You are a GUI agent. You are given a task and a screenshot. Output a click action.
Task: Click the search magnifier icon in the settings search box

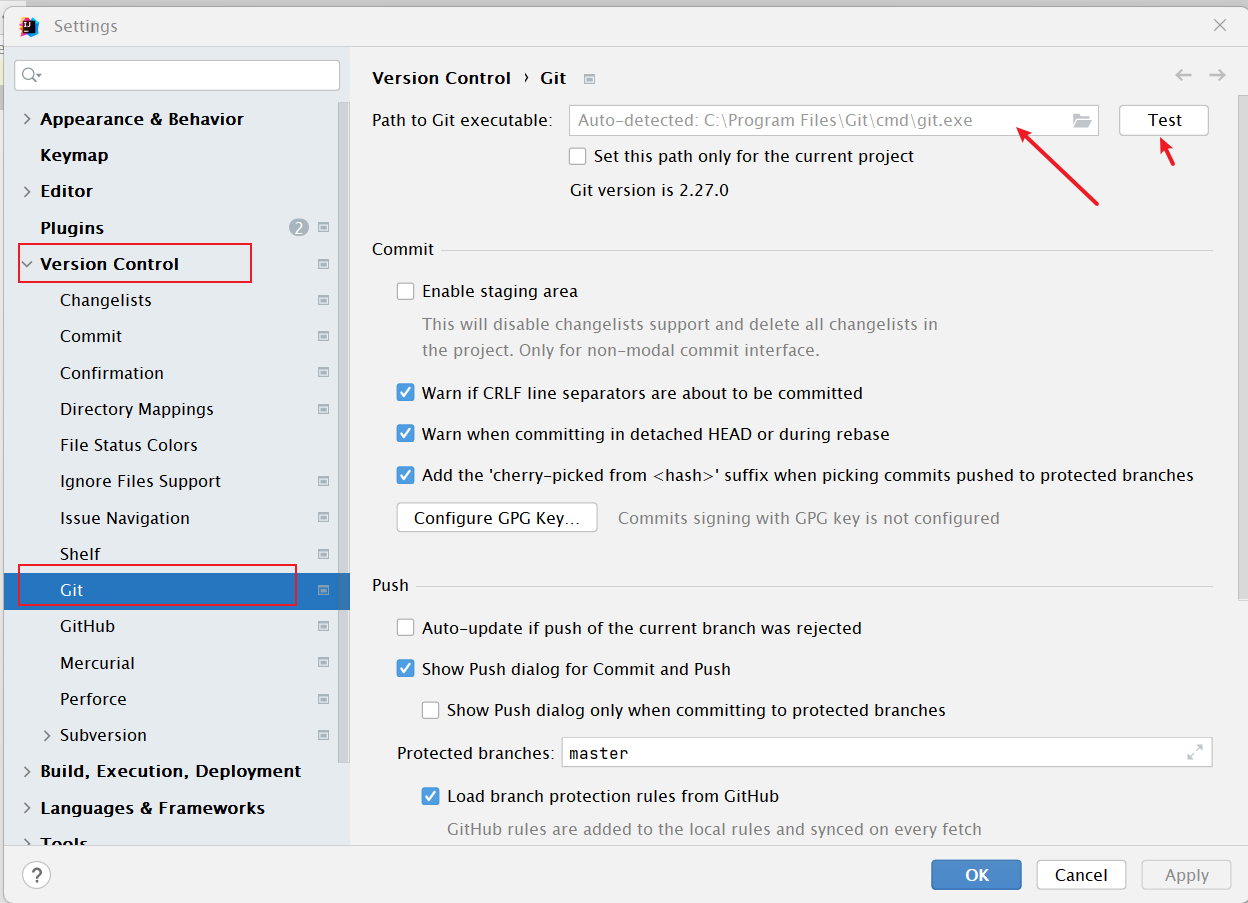point(29,75)
